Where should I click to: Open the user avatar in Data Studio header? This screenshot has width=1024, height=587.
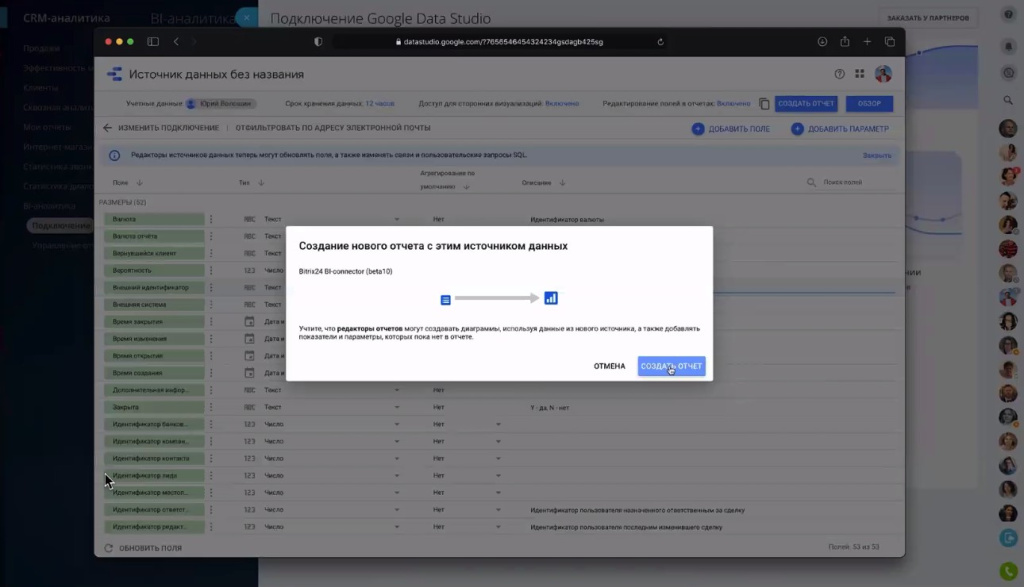coord(883,74)
